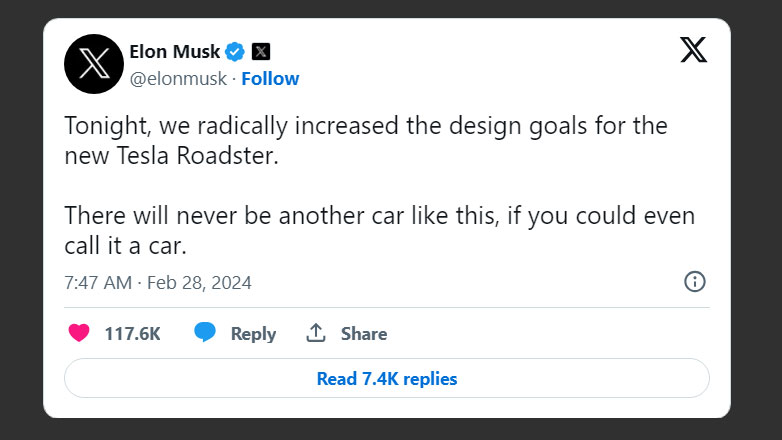Open the @elonmusk handle link
The image size is (782, 440).
click(178, 78)
